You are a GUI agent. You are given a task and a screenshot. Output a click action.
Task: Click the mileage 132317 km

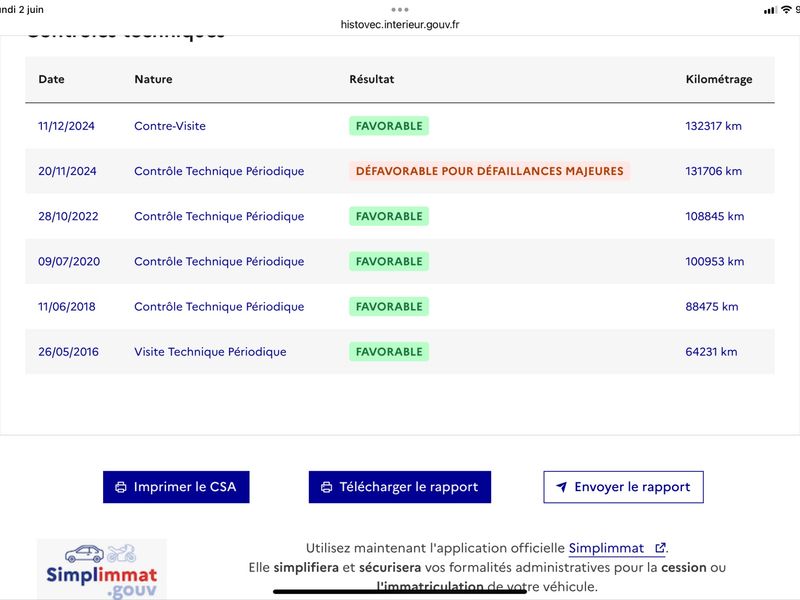[x=713, y=126]
